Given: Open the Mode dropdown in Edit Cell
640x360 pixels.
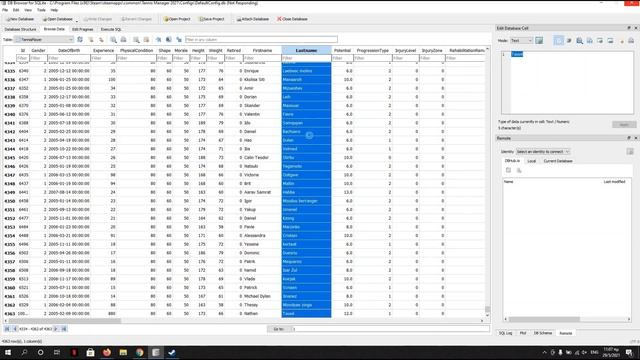Looking at the screenshot, I should point(522,40).
